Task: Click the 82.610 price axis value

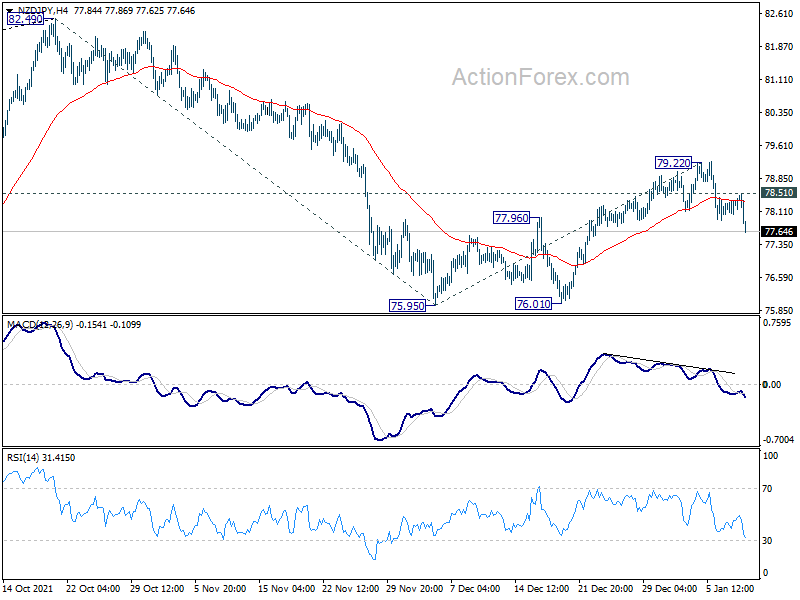Action: [779, 14]
